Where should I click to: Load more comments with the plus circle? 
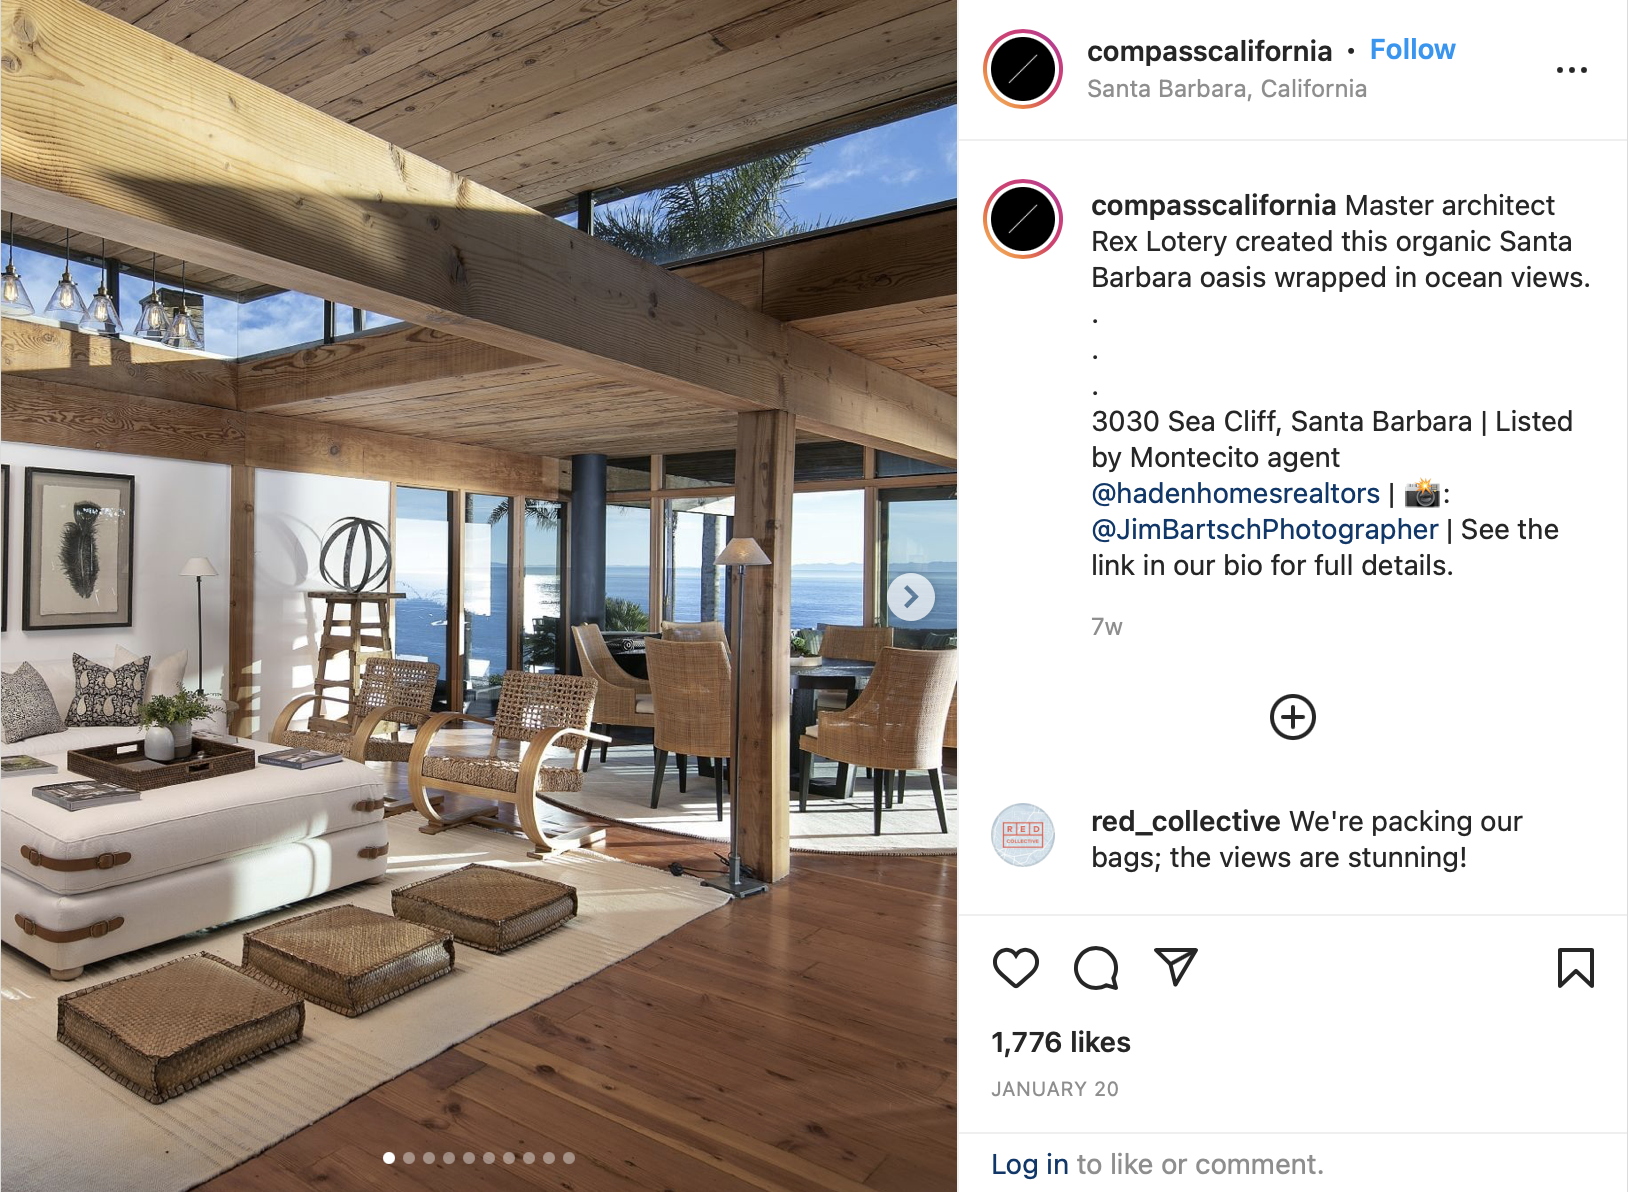[x=1293, y=717]
